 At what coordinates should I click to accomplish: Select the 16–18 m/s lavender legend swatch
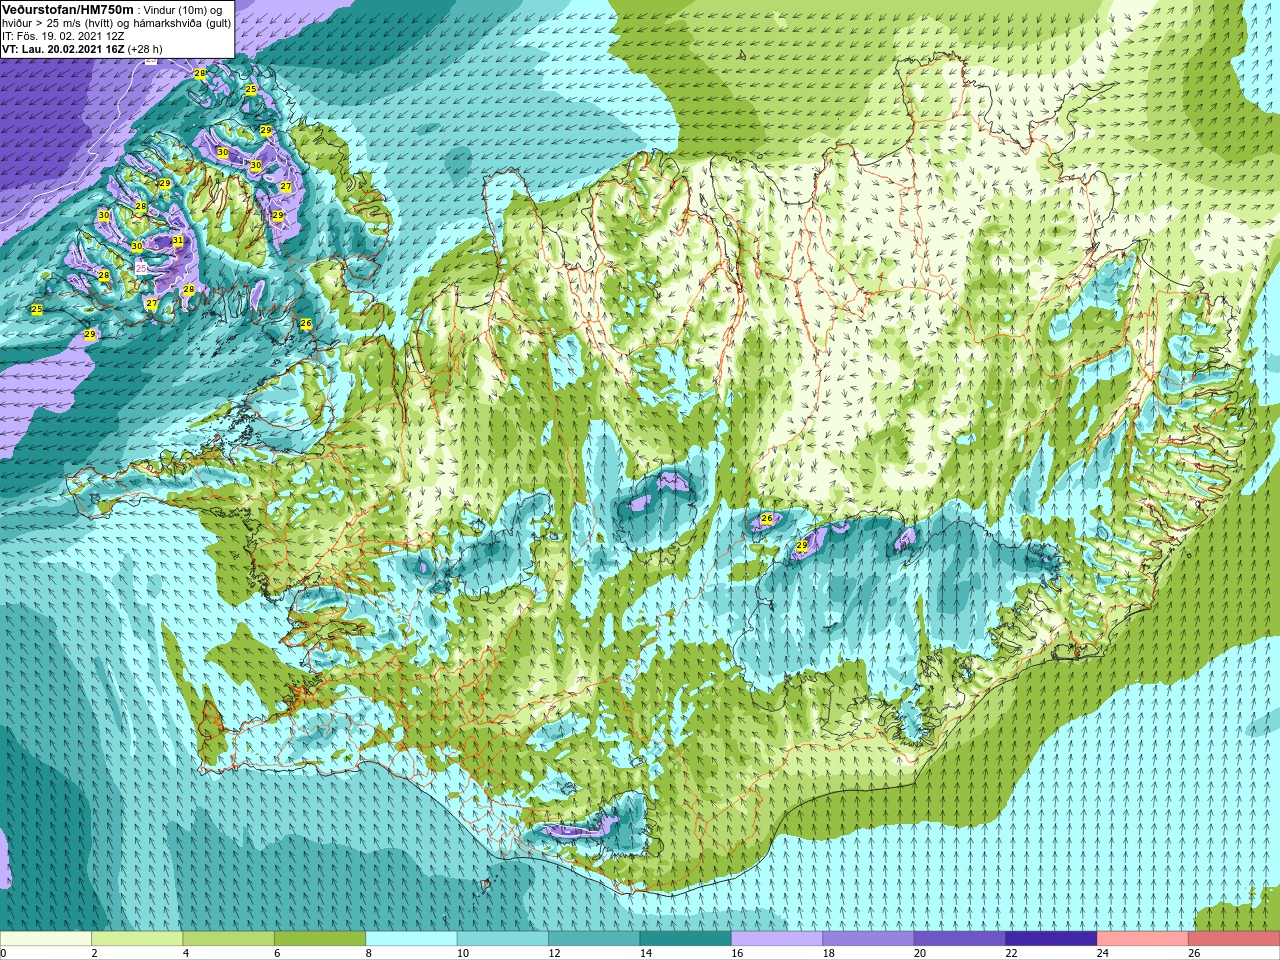pyautogui.click(x=777, y=939)
